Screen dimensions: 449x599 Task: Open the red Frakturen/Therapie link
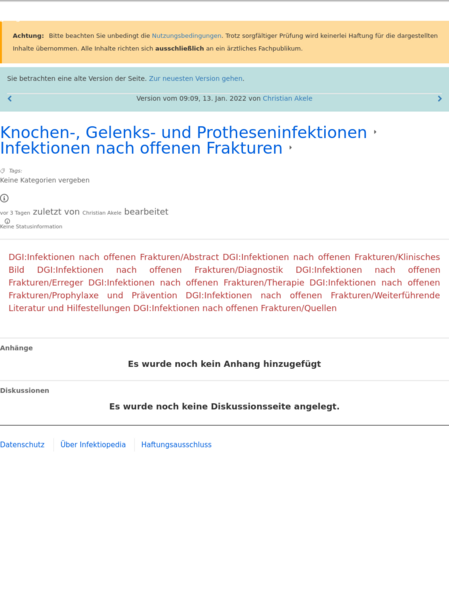point(196,282)
